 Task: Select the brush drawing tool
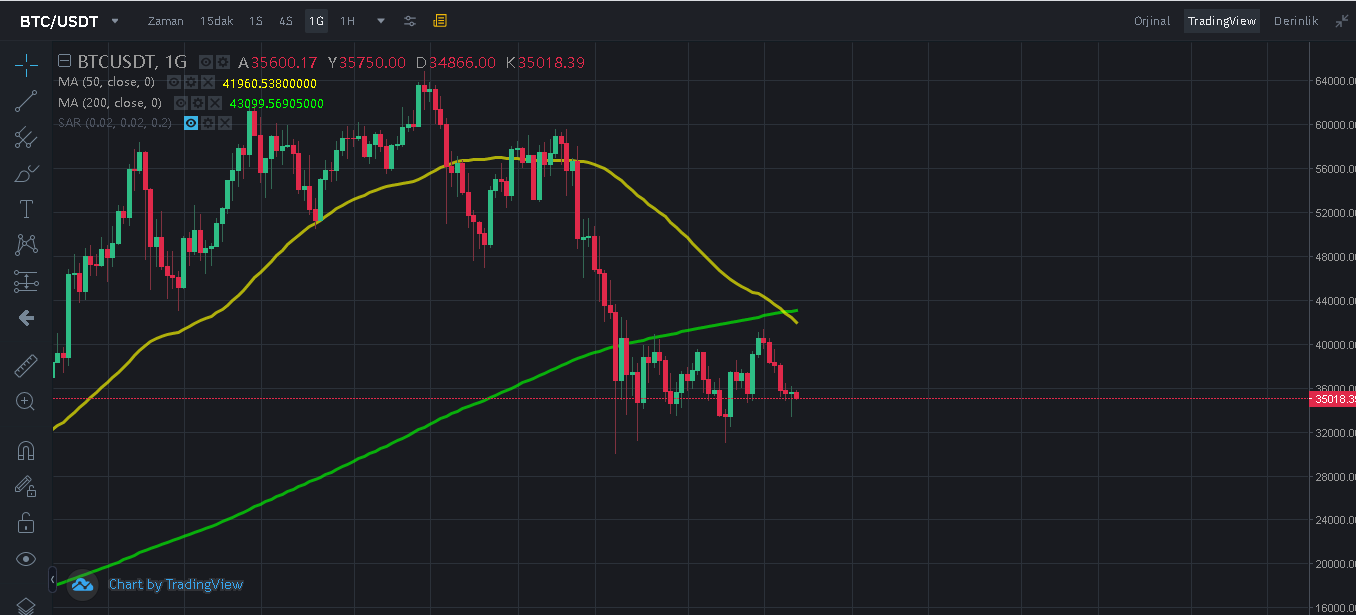click(x=26, y=174)
